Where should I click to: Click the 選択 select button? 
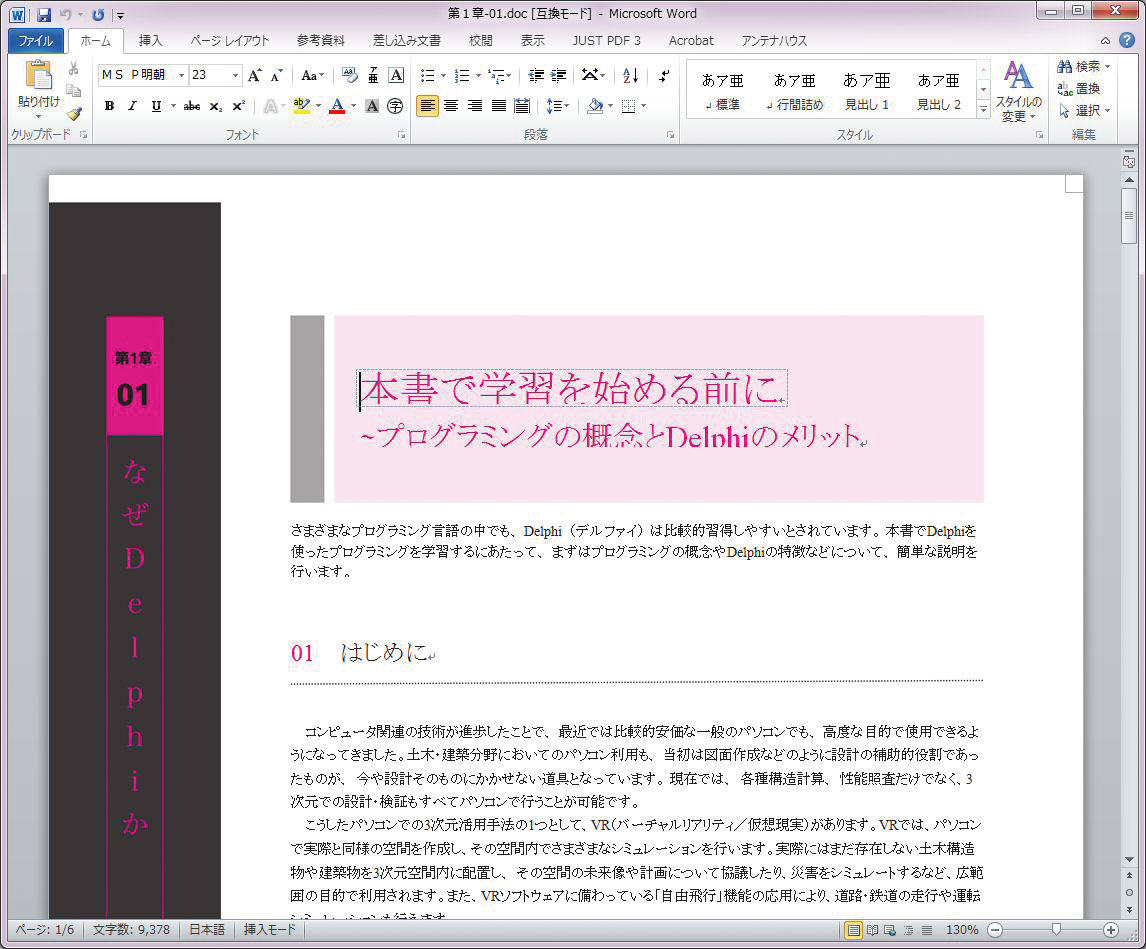tap(1085, 110)
